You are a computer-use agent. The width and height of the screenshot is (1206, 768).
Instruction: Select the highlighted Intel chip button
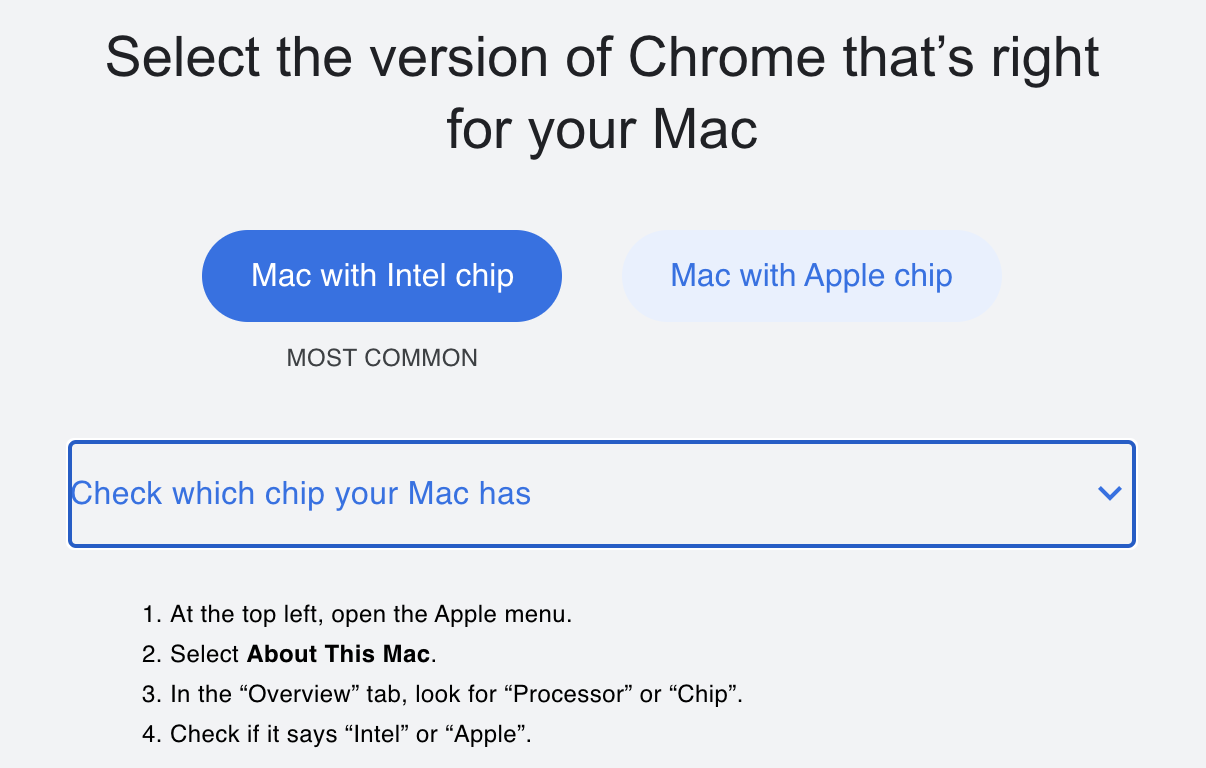[381, 275]
